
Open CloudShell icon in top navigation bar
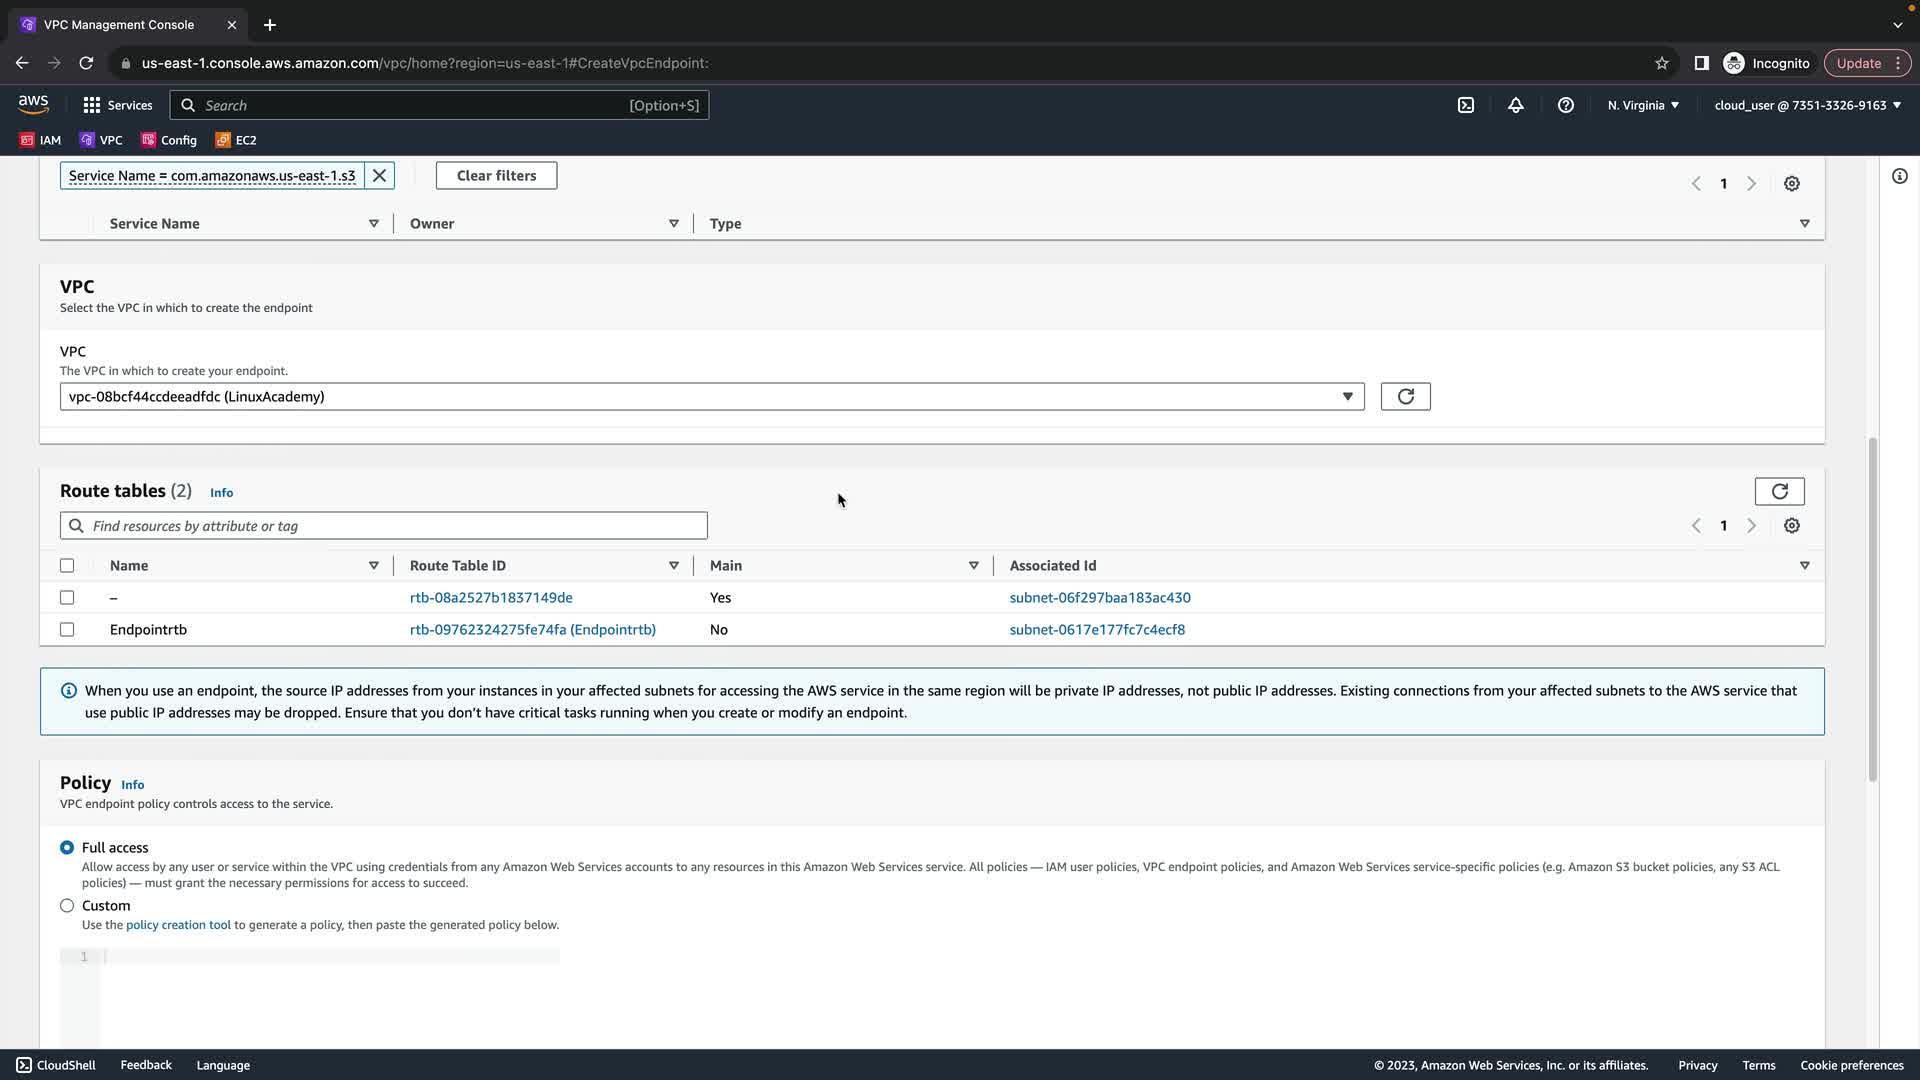1466,105
